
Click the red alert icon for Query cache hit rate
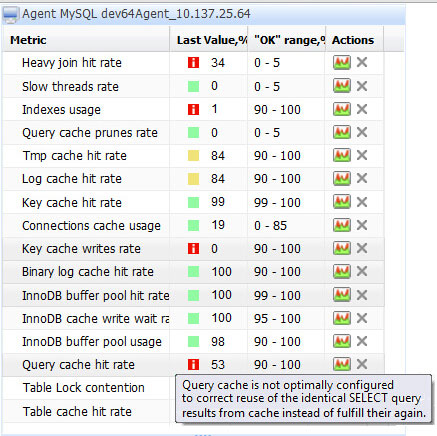click(193, 365)
